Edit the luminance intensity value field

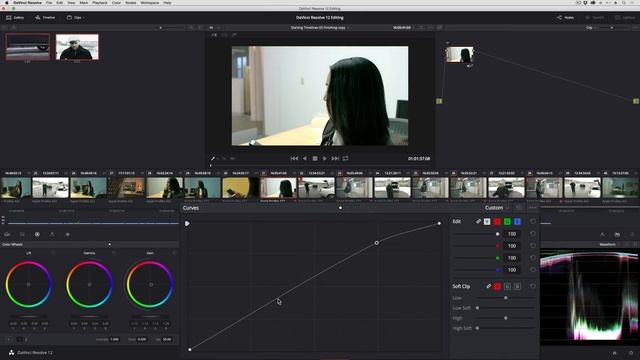512,234
